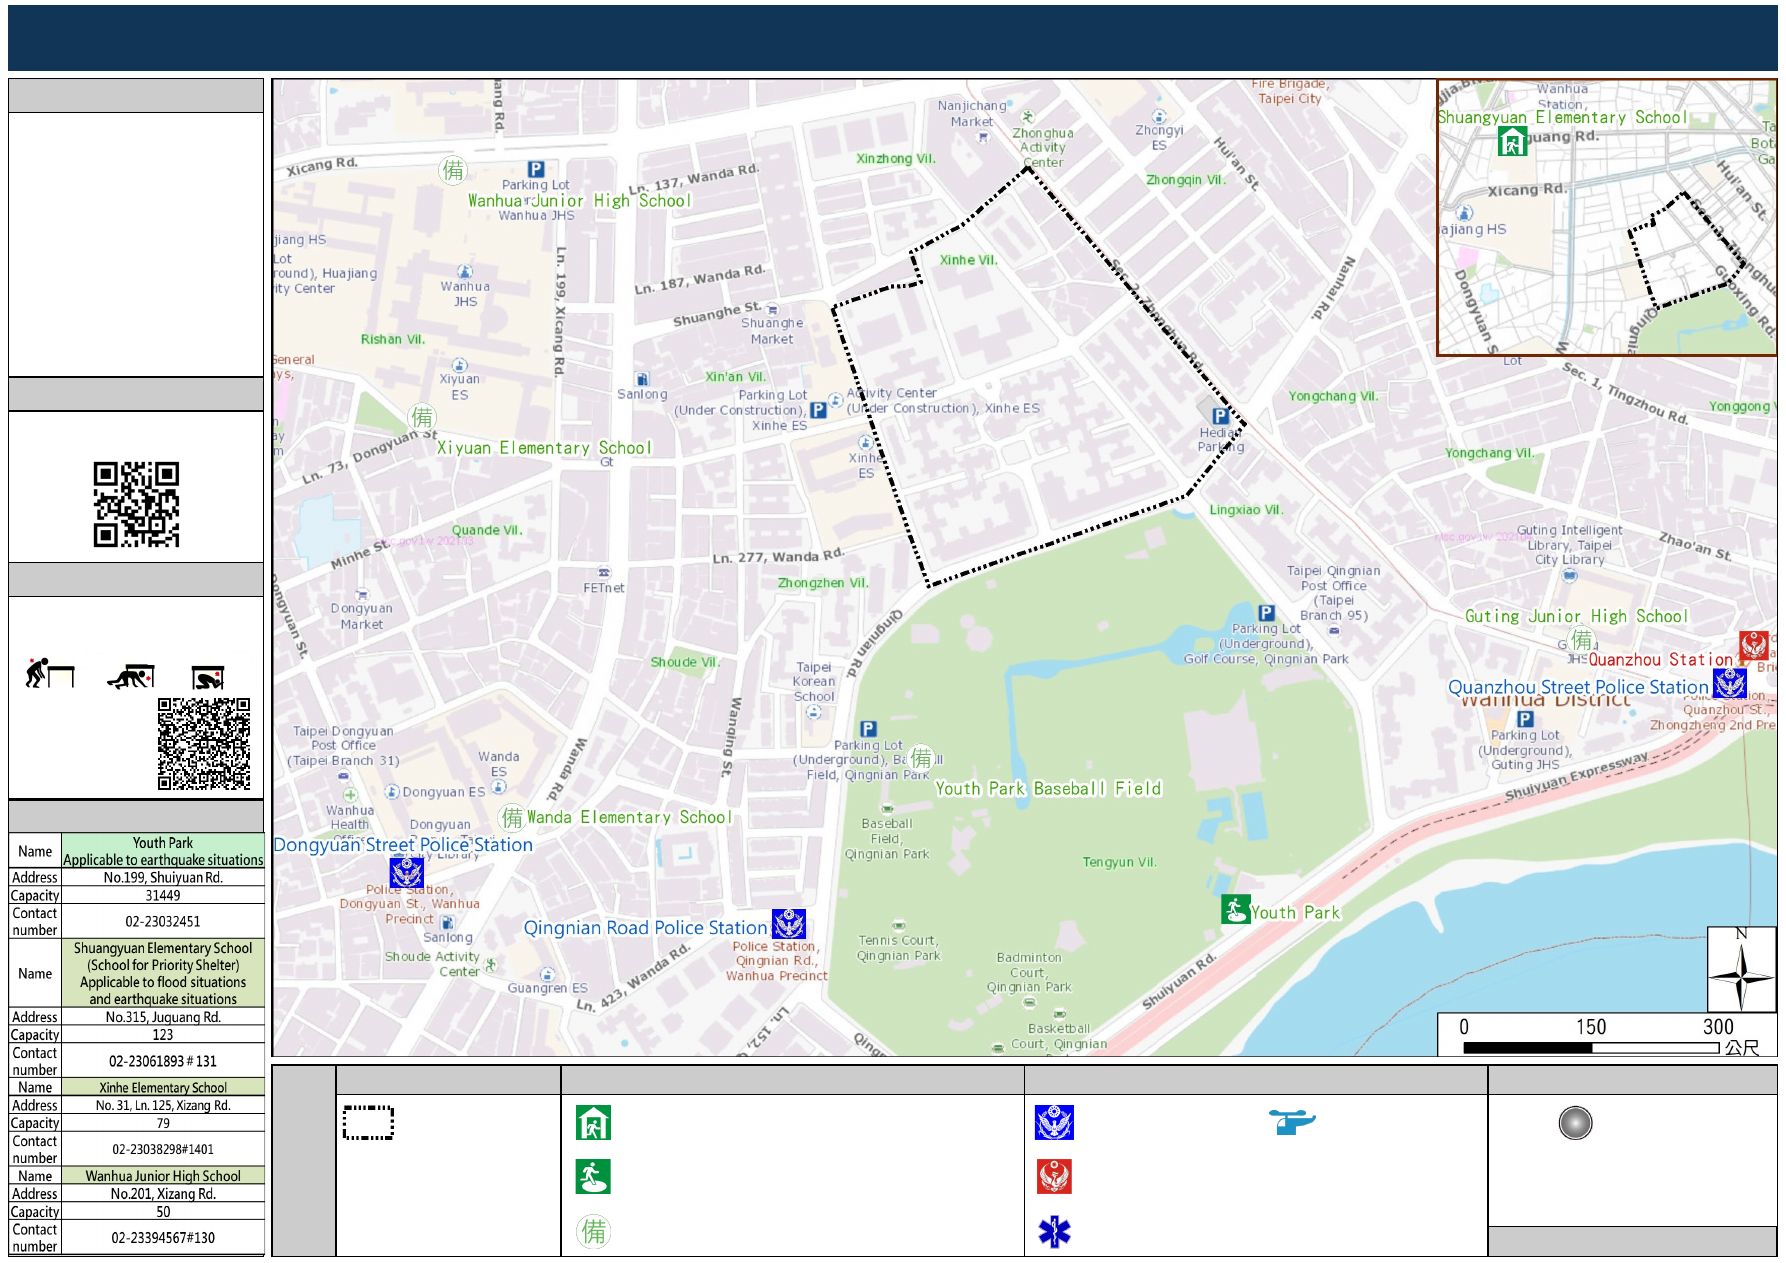Click the hold-on under table earthquake icon
Viewport: 1786px width, 1263px height.
pyautogui.click(x=208, y=678)
